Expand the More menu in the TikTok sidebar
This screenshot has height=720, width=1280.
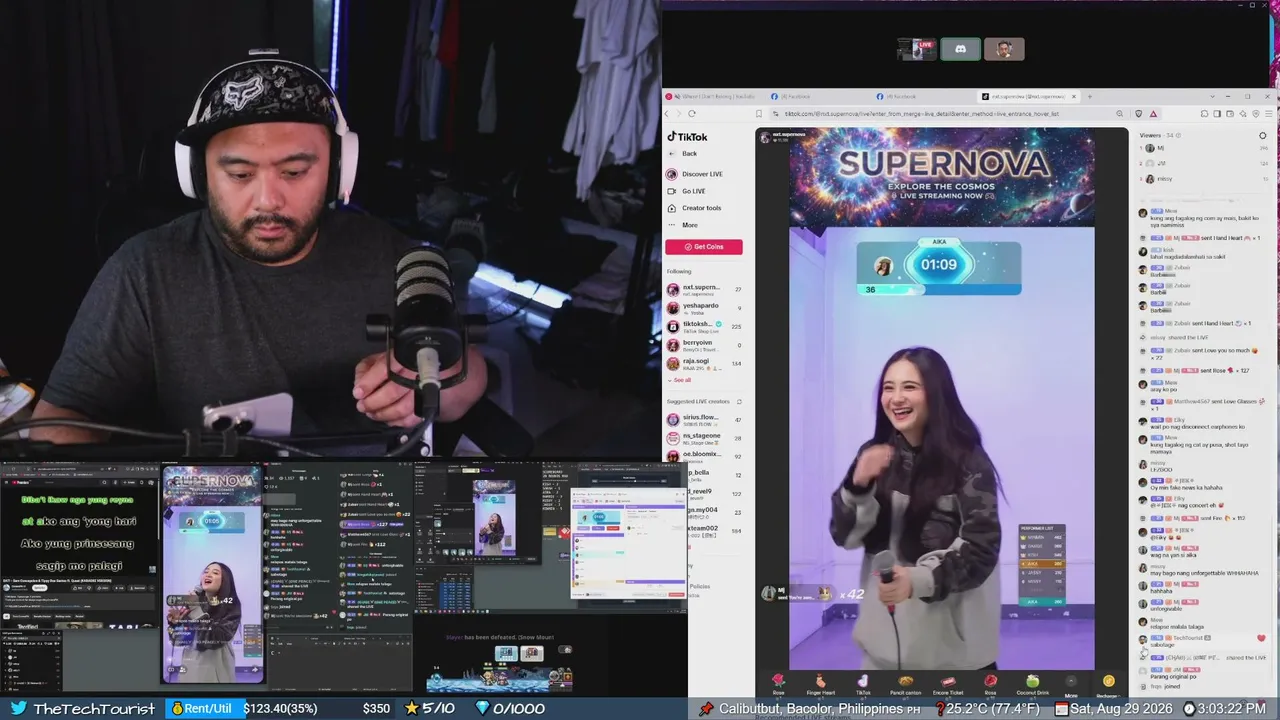tap(682, 225)
